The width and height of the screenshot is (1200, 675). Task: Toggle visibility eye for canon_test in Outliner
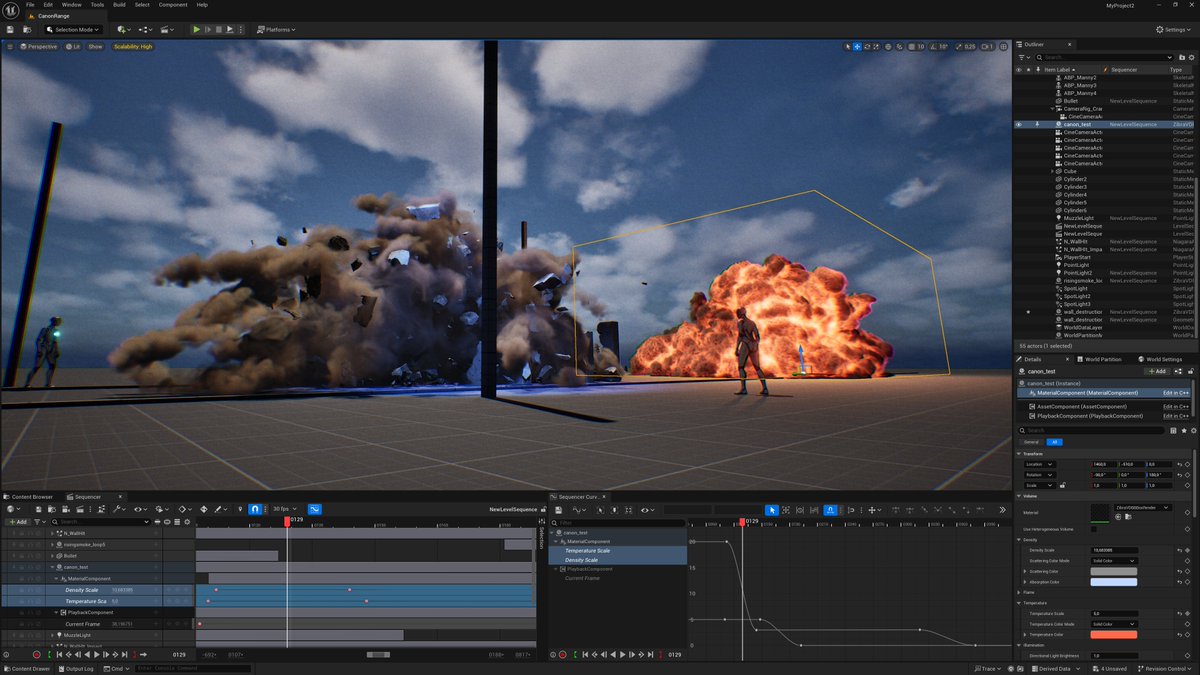(x=1018, y=124)
